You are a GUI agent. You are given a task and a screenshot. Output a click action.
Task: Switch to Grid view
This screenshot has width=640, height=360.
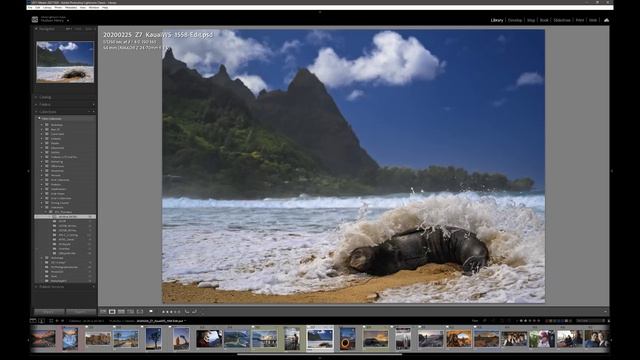click(x=103, y=311)
